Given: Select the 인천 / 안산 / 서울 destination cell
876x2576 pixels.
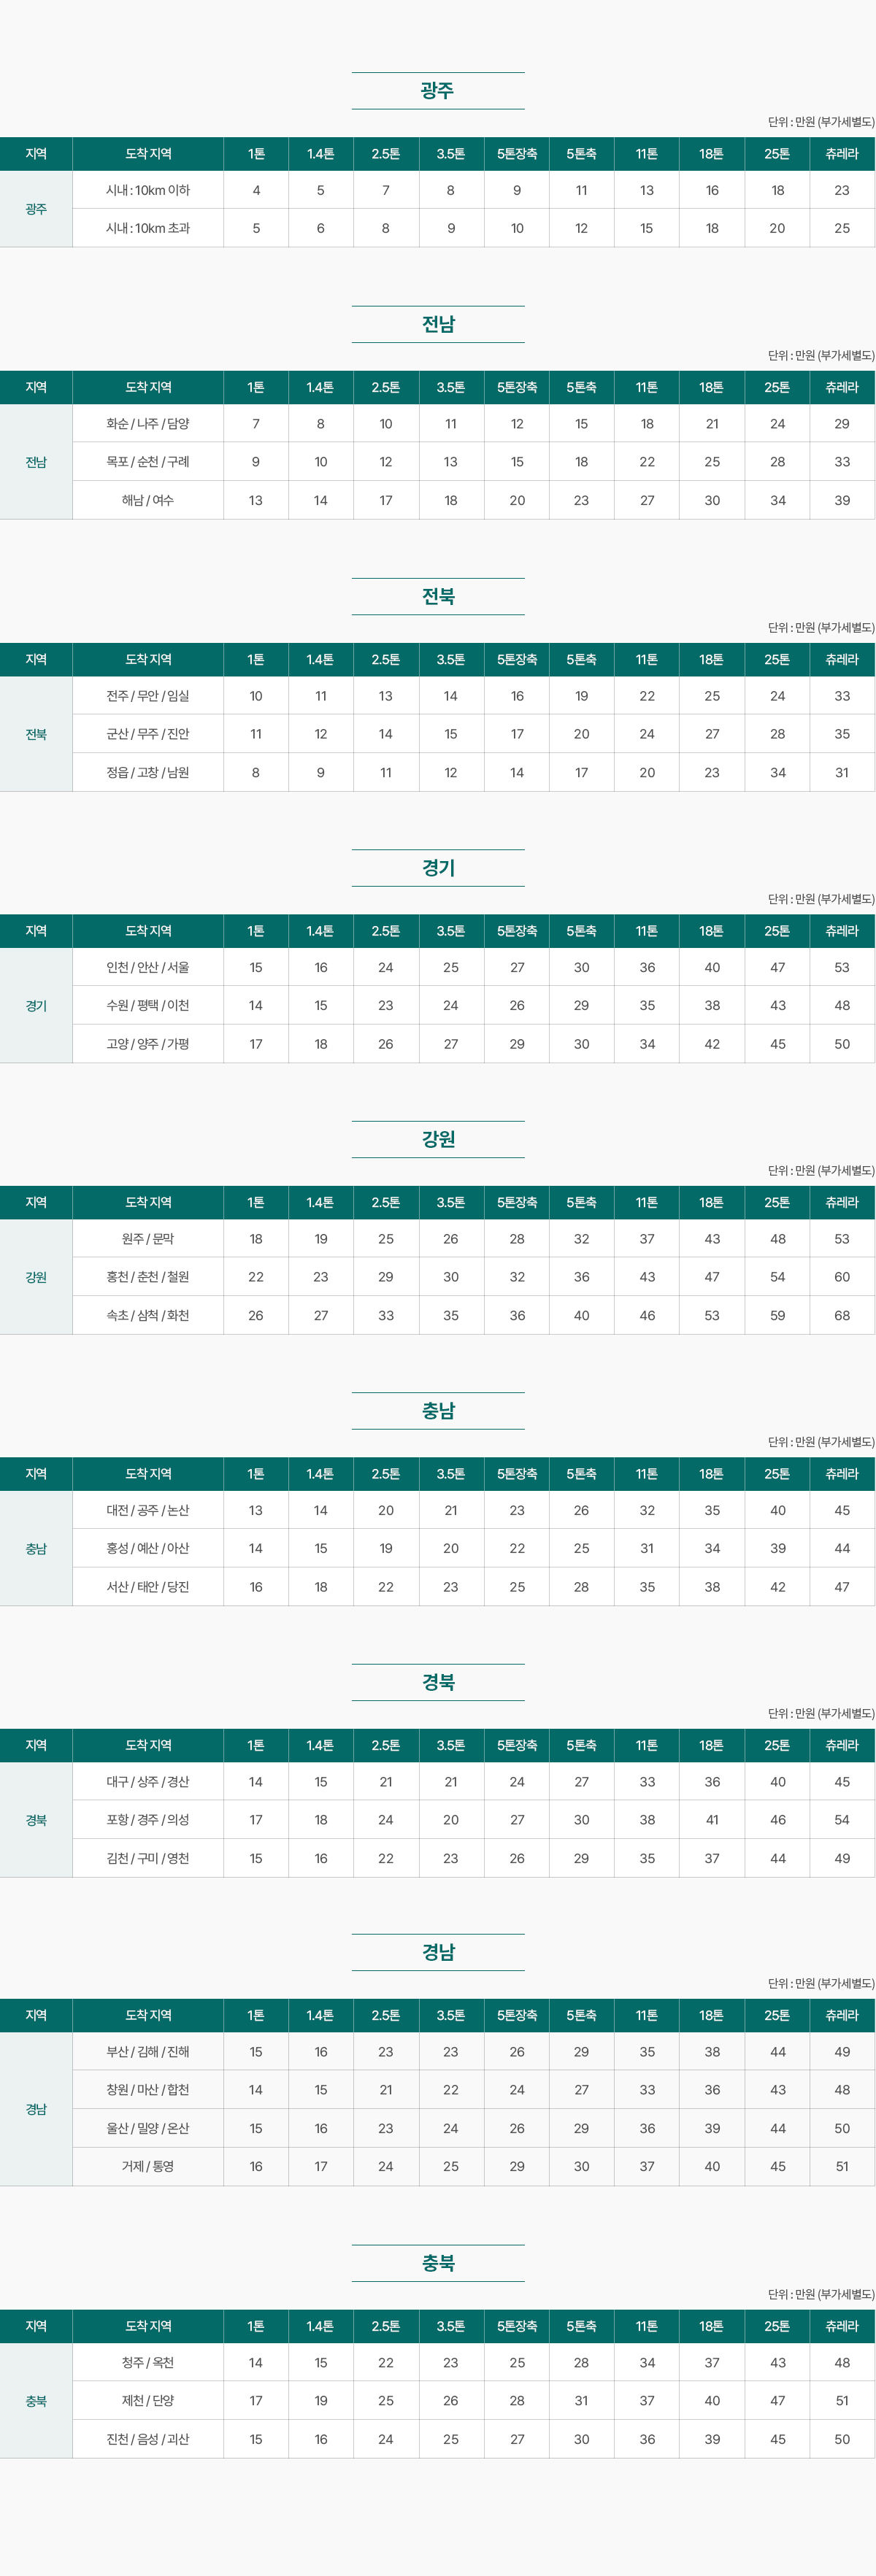Looking at the screenshot, I should pos(148,967).
